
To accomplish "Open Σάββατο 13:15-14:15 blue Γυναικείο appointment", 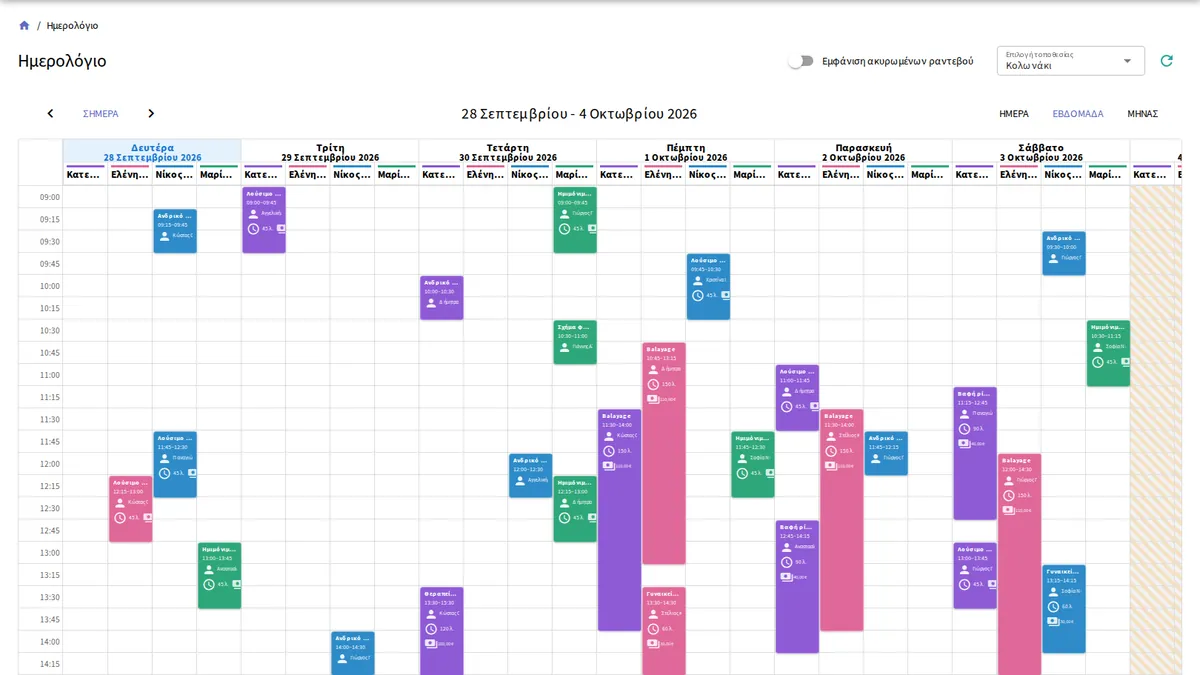I will pyautogui.click(x=1064, y=609).
